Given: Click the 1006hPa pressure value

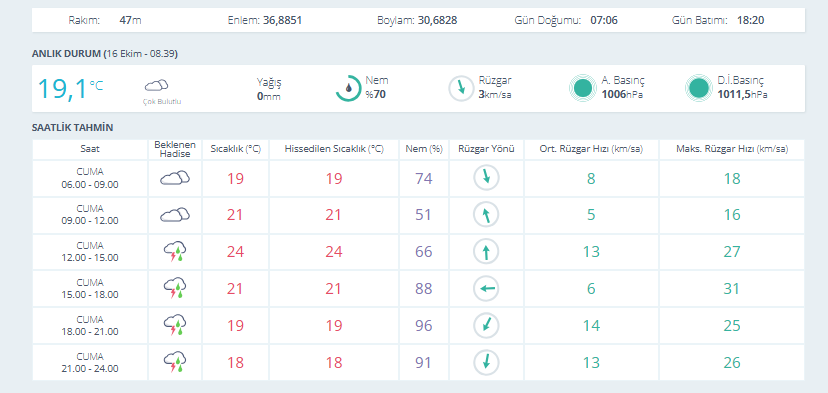Looking at the screenshot, I should [x=622, y=95].
